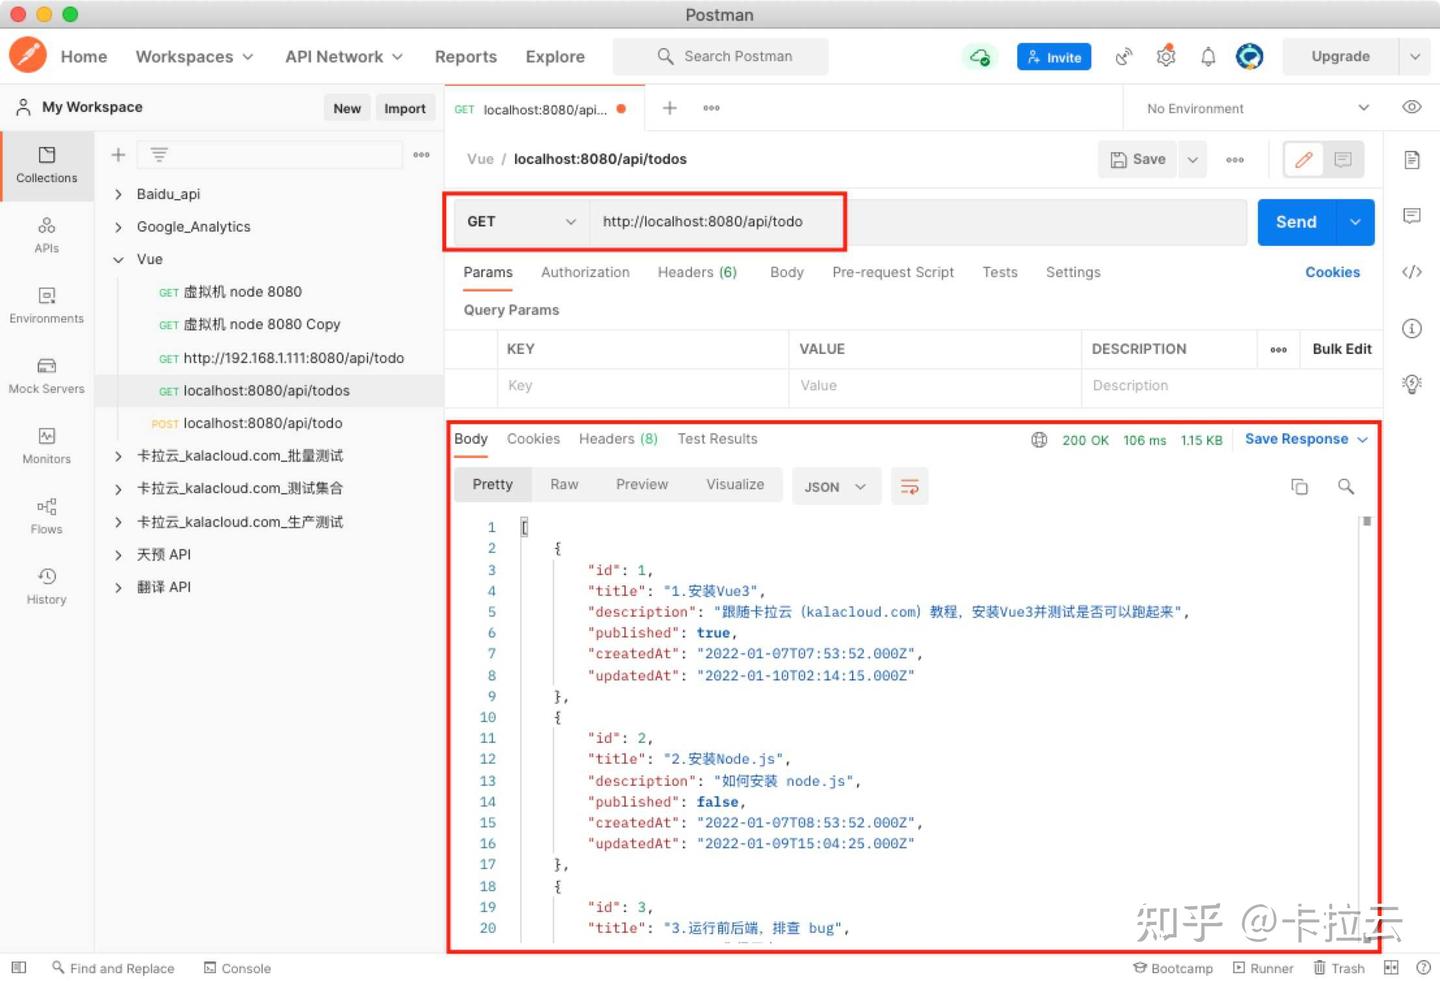Open the Mock Servers panel
1440x981 pixels.
pyautogui.click(x=46, y=376)
